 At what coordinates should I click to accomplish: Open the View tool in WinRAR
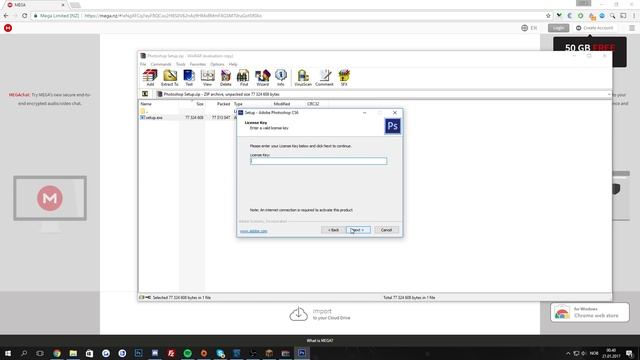click(207, 77)
